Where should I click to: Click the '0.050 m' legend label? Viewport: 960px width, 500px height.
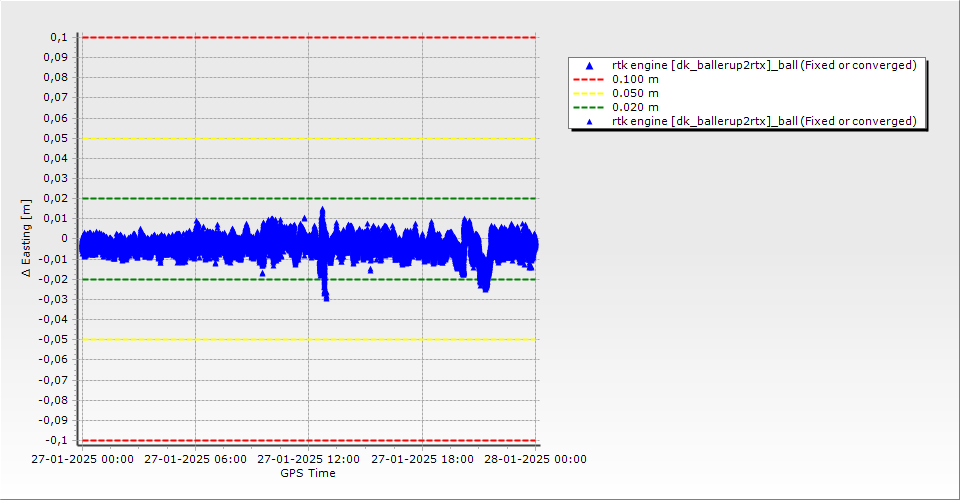tap(636, 94)
